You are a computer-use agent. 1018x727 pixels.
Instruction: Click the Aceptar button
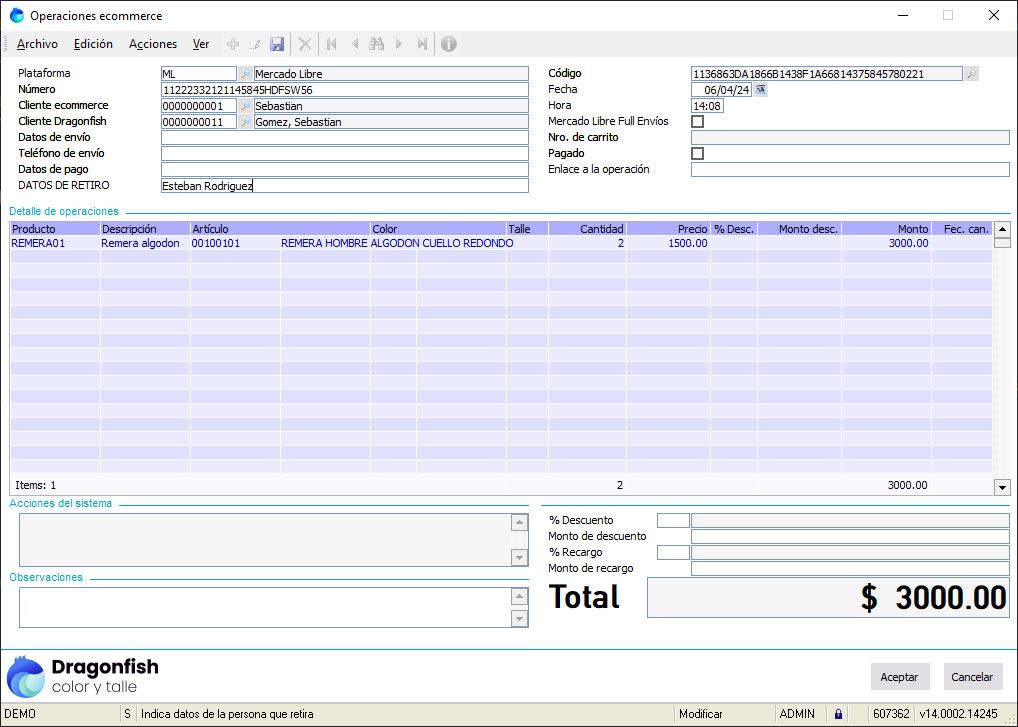899,677
